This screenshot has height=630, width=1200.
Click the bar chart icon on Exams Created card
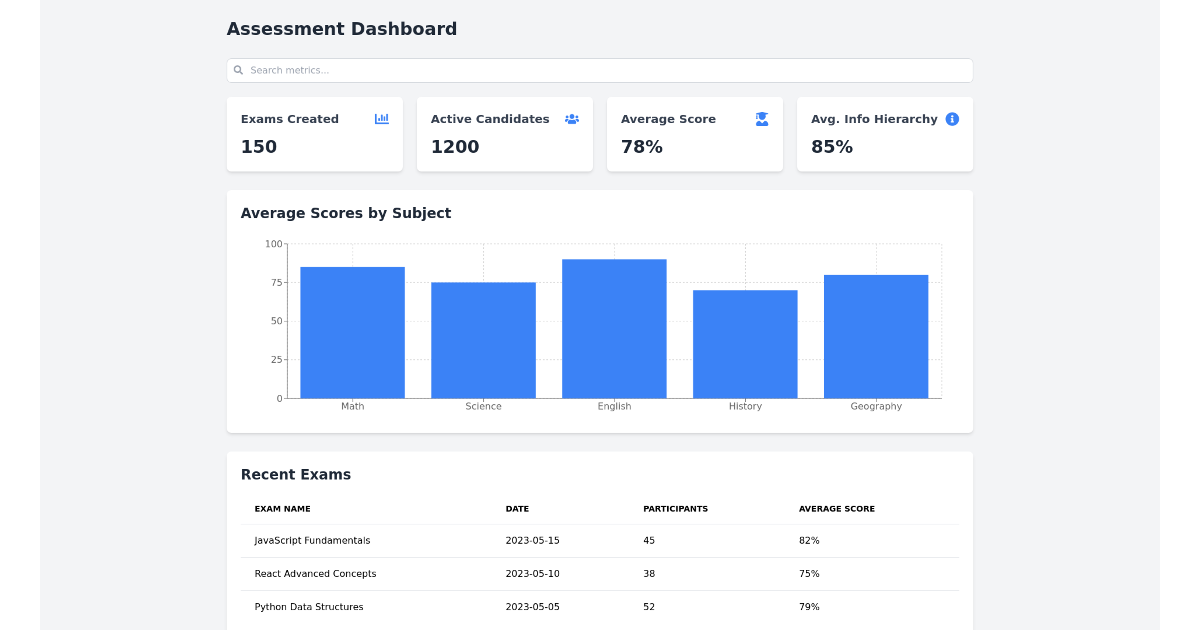tap(381, 118)
